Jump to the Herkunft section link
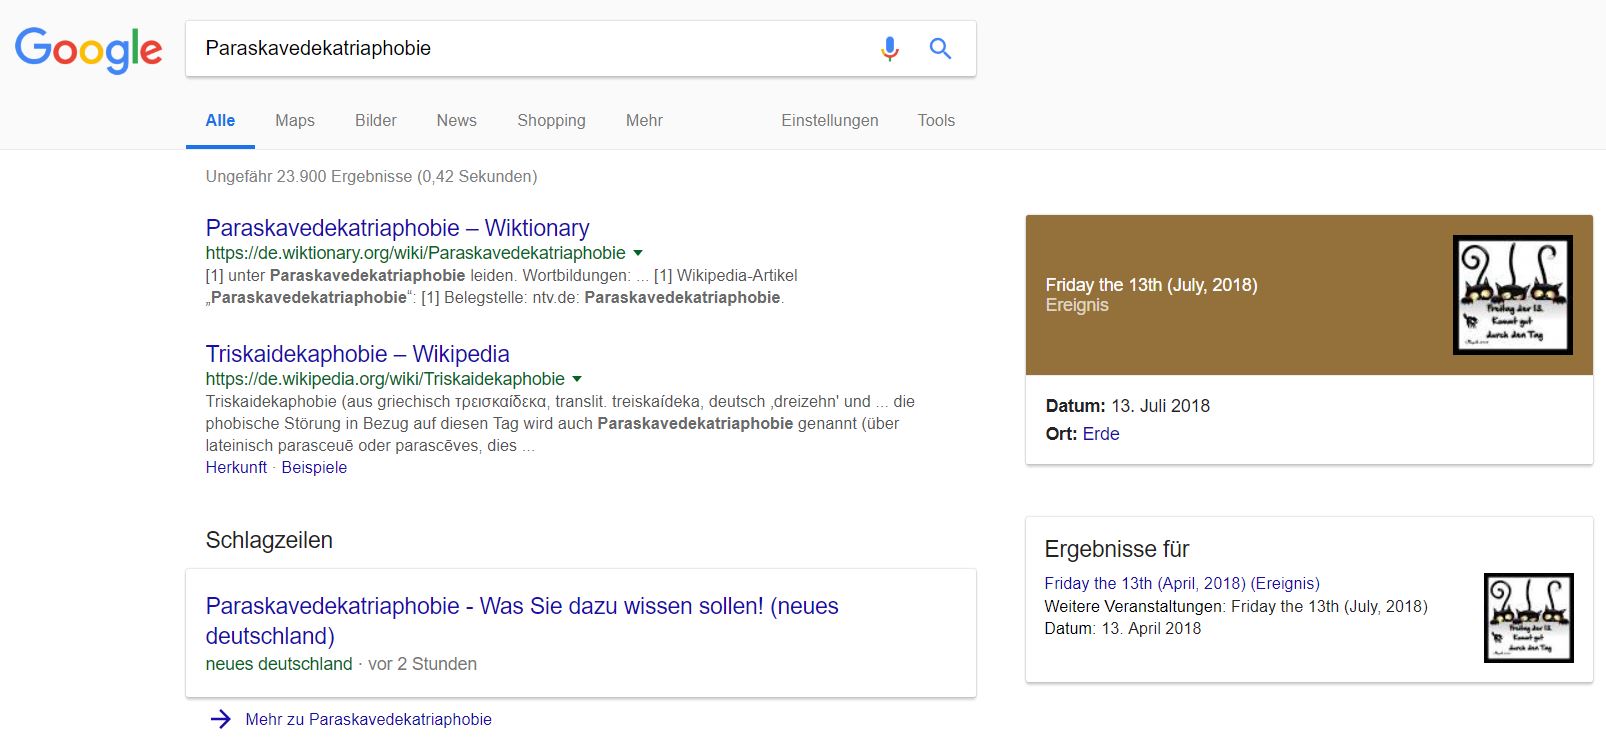Viewport: 1606px width, 743px height. pyautogui.click(x=236, y=467)
